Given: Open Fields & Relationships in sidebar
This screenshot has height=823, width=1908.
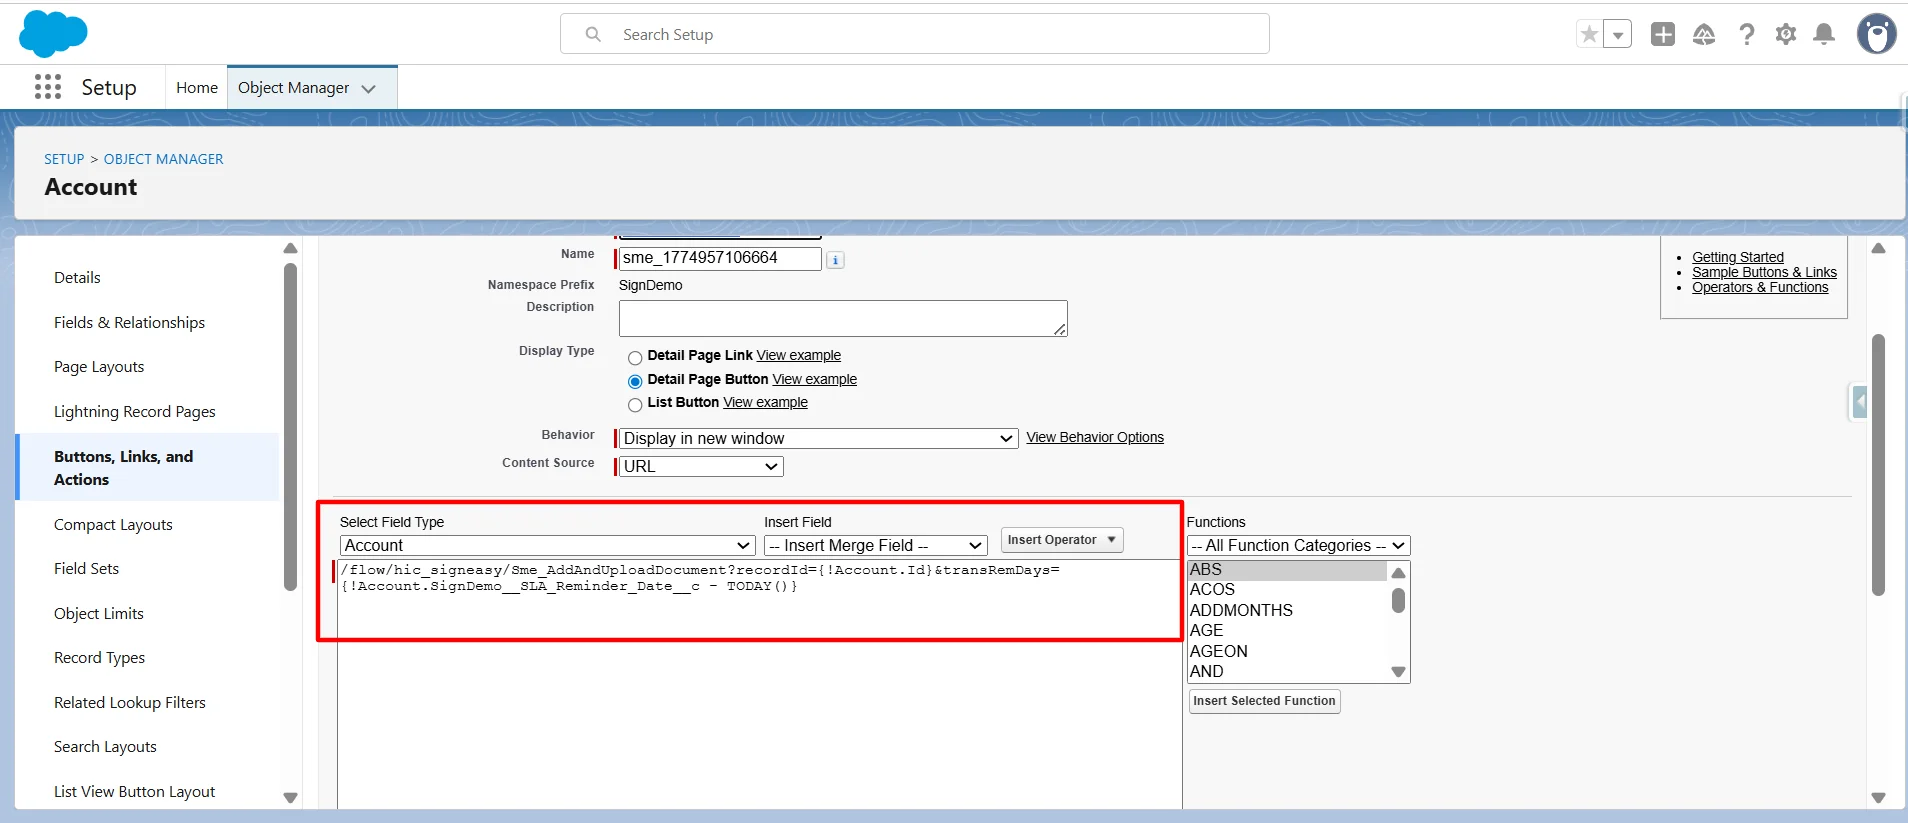Looking at the screenshot, I should tap(129, 322).
